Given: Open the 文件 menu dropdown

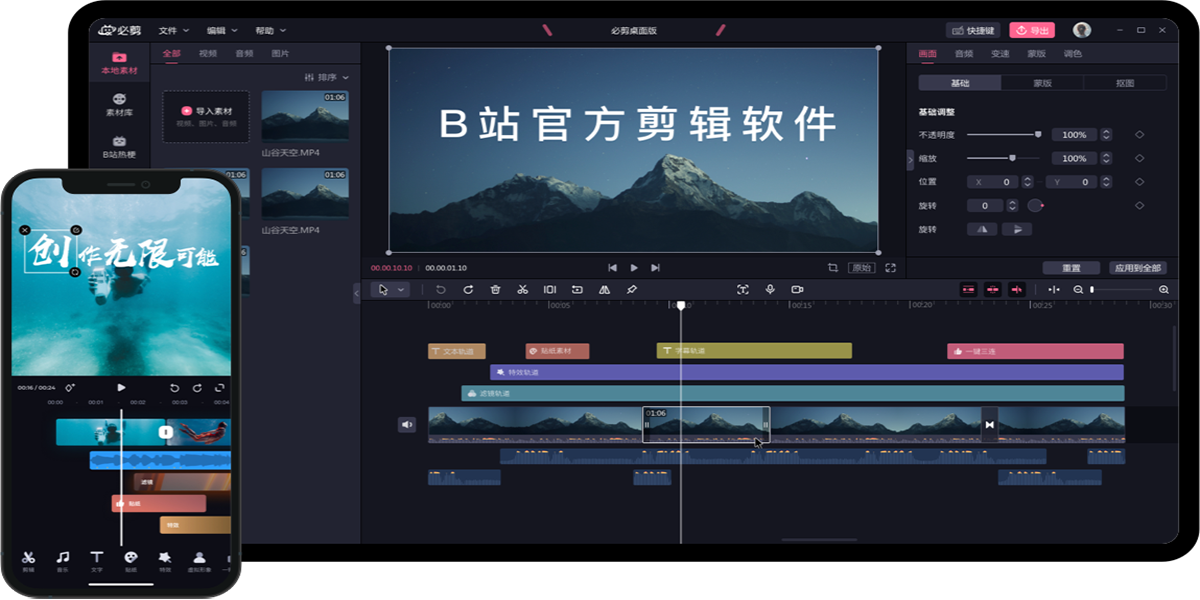Looking at the screenshot, I should click(x=172, y=30).
